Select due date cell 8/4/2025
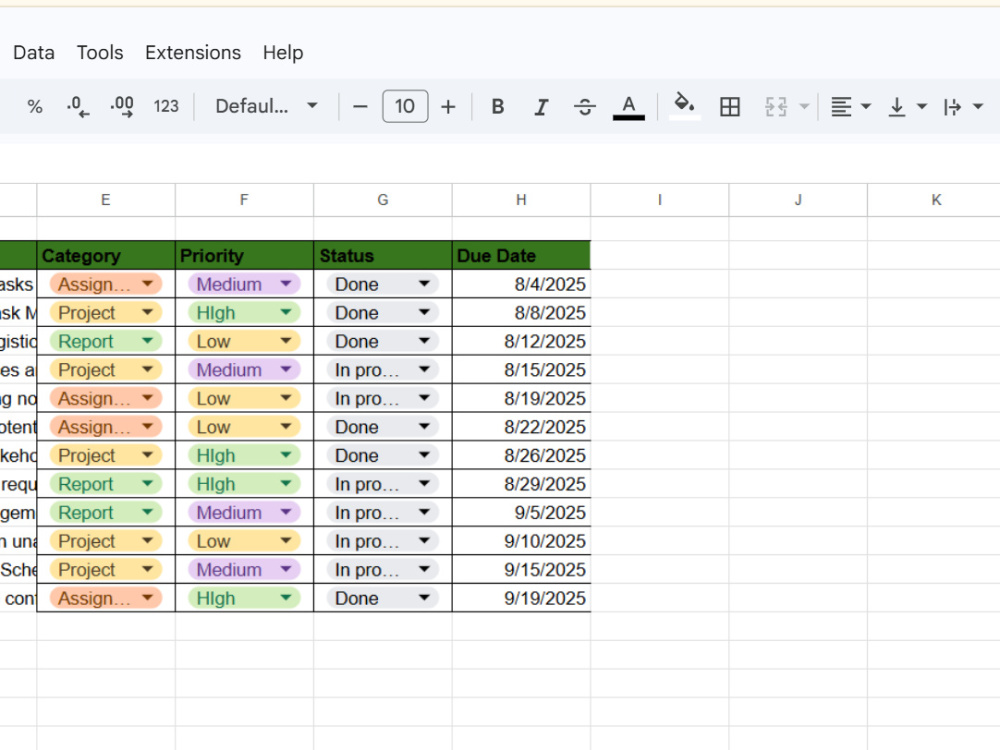The width and height of the screenshot is (1000, 750). pos(521,284)
